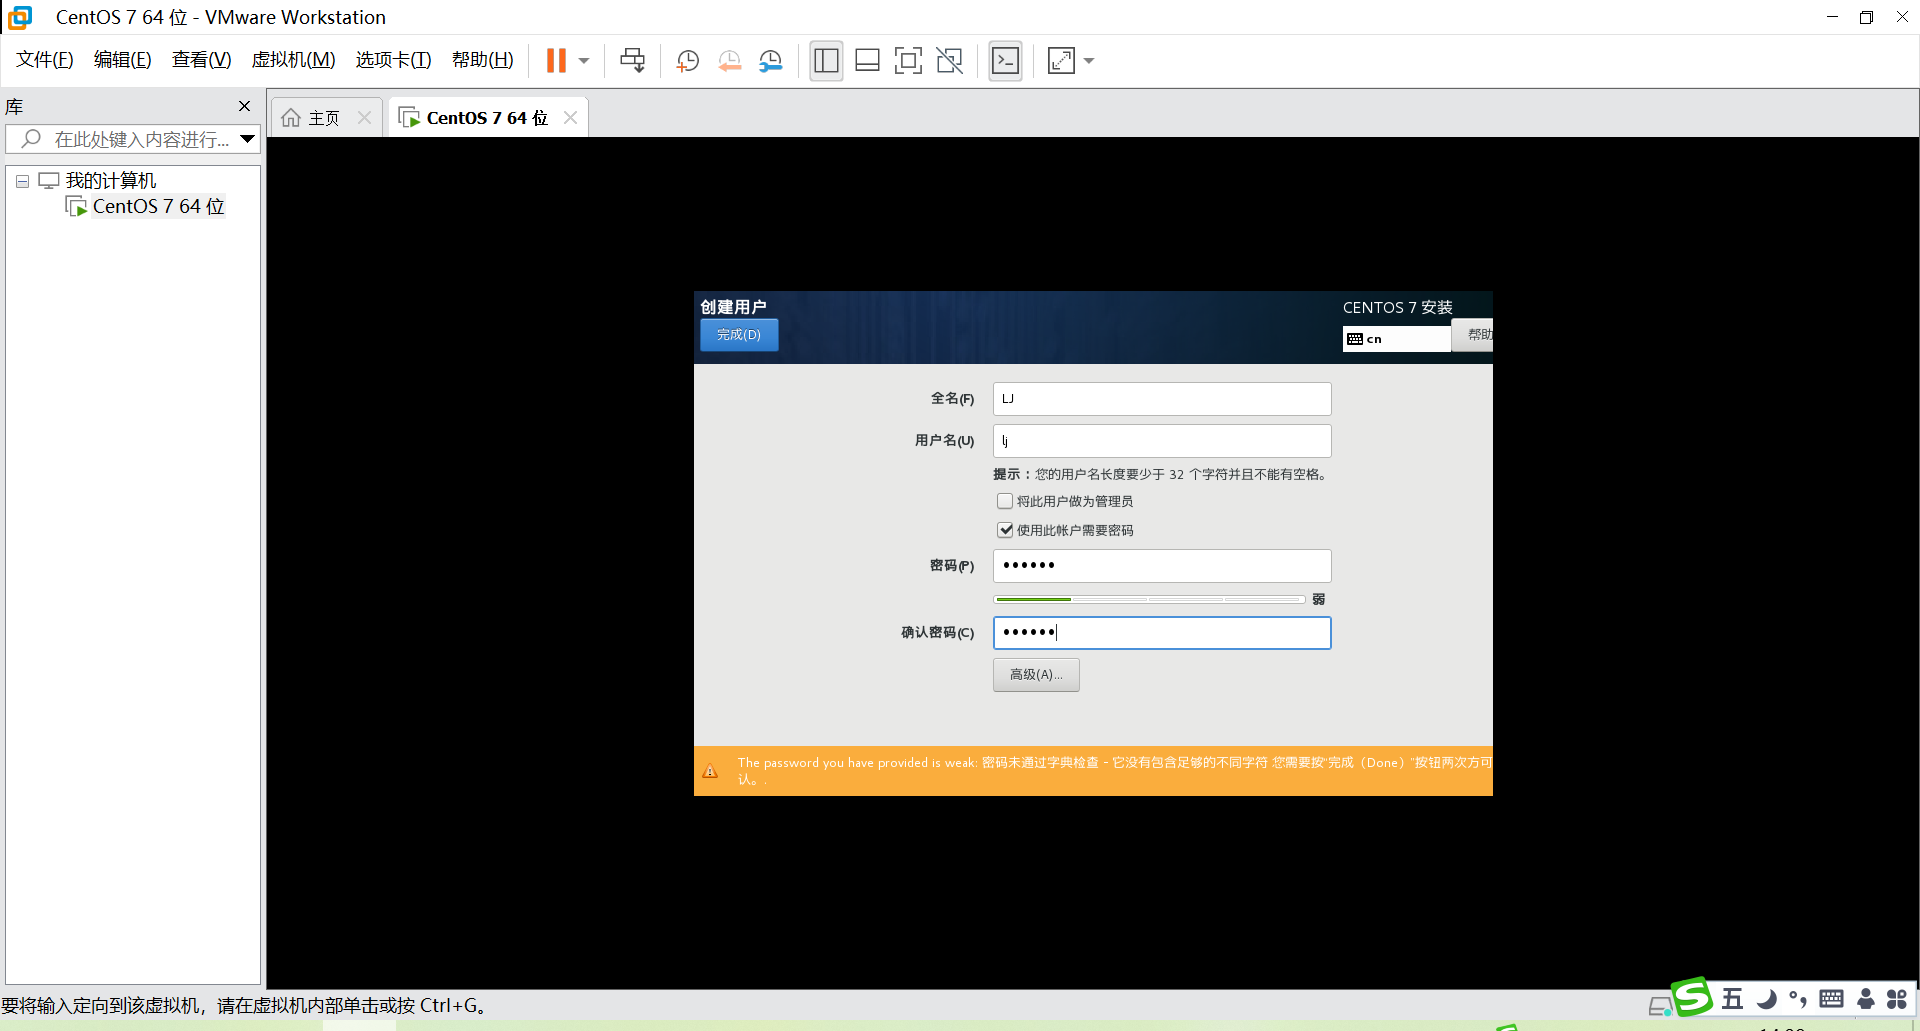Click the VMware Workstation title bar icon

tap(20, 17)
